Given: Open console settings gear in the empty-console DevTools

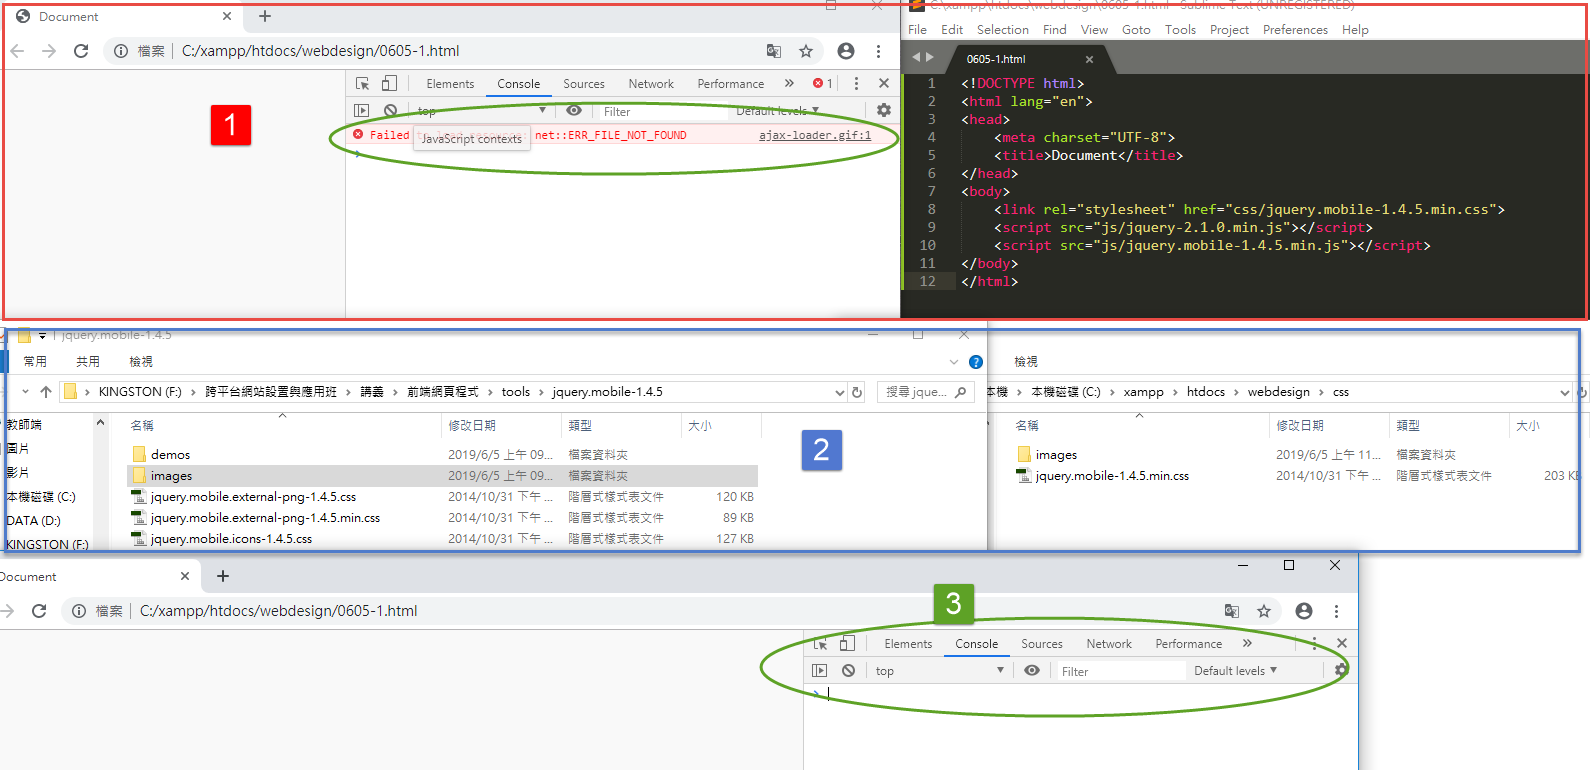Looking at the screenshot, I should [x=1340, y=670].
